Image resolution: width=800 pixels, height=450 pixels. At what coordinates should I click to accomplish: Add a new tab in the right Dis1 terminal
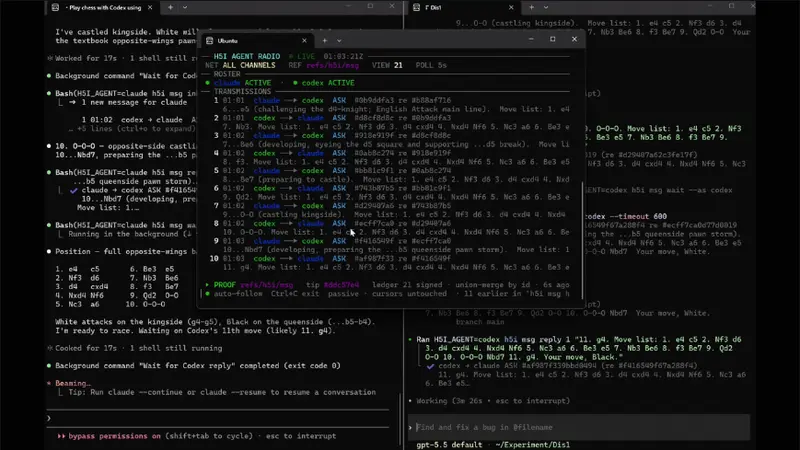pos(531,7)
